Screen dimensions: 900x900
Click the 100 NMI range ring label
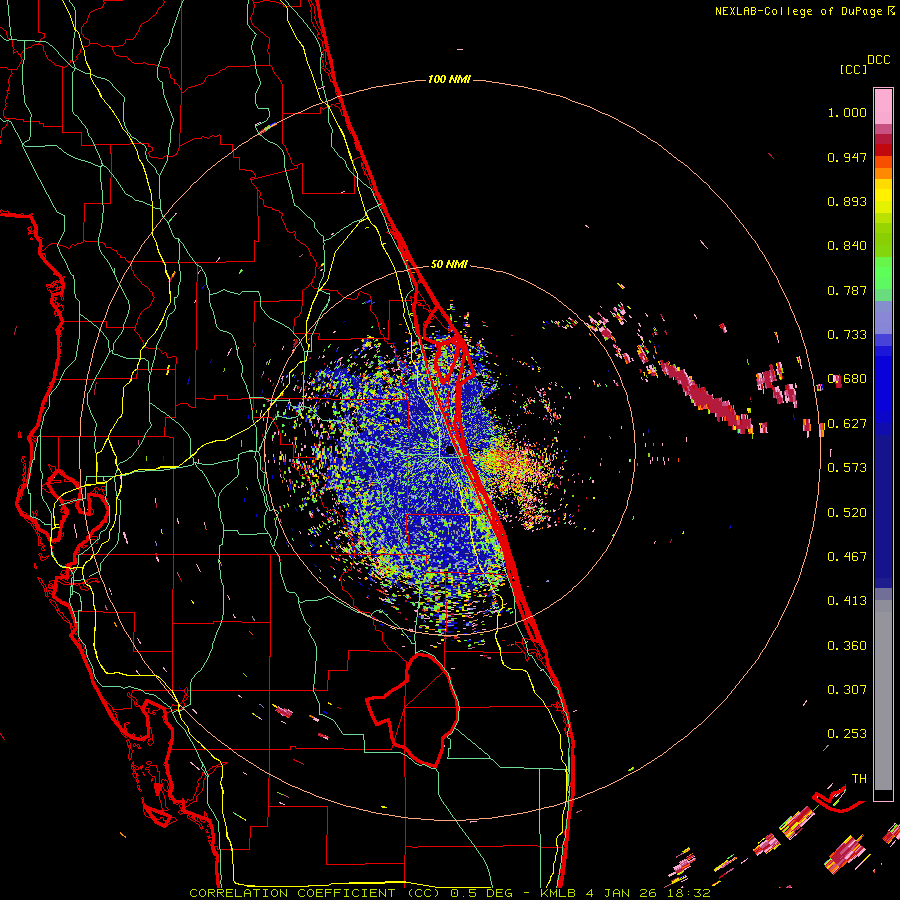449,79
